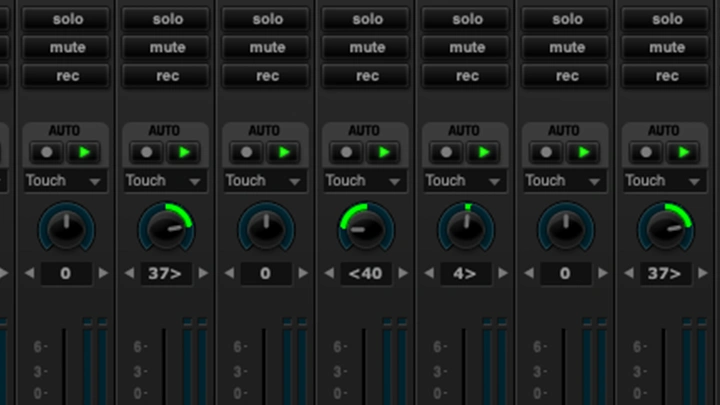Image resolution: width=720 pixels, height=405 pixels.
Task: Click right pan arrow on the leftmost full strip
Action: (103, 274)
